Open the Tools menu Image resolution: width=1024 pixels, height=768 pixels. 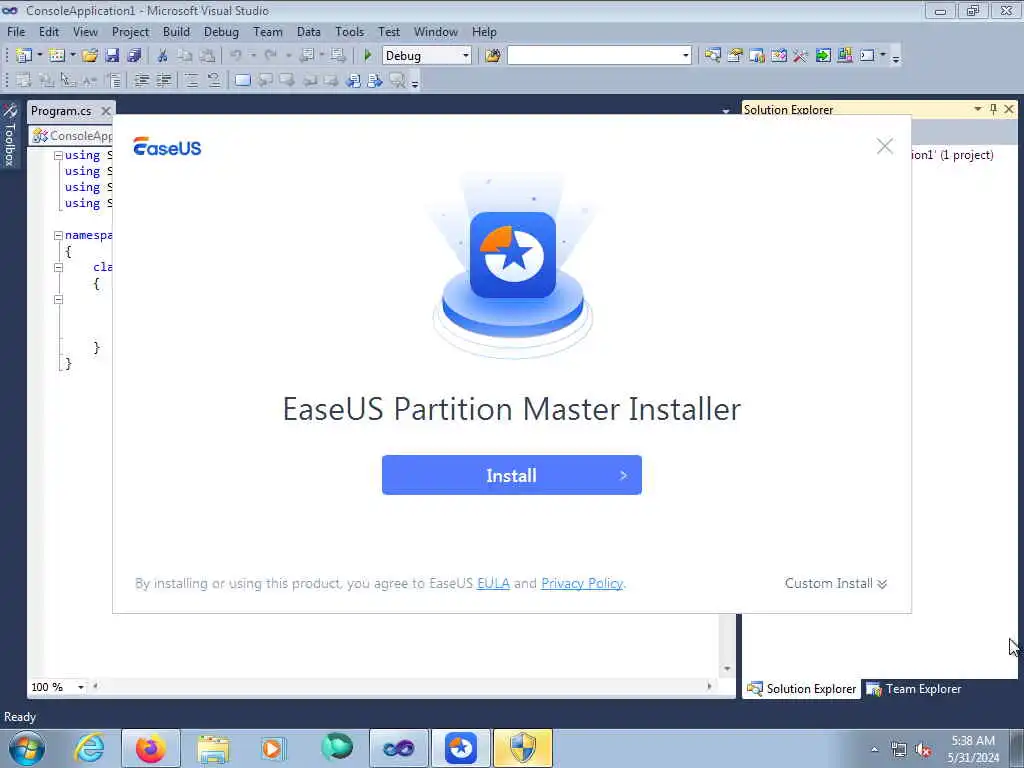349,31
